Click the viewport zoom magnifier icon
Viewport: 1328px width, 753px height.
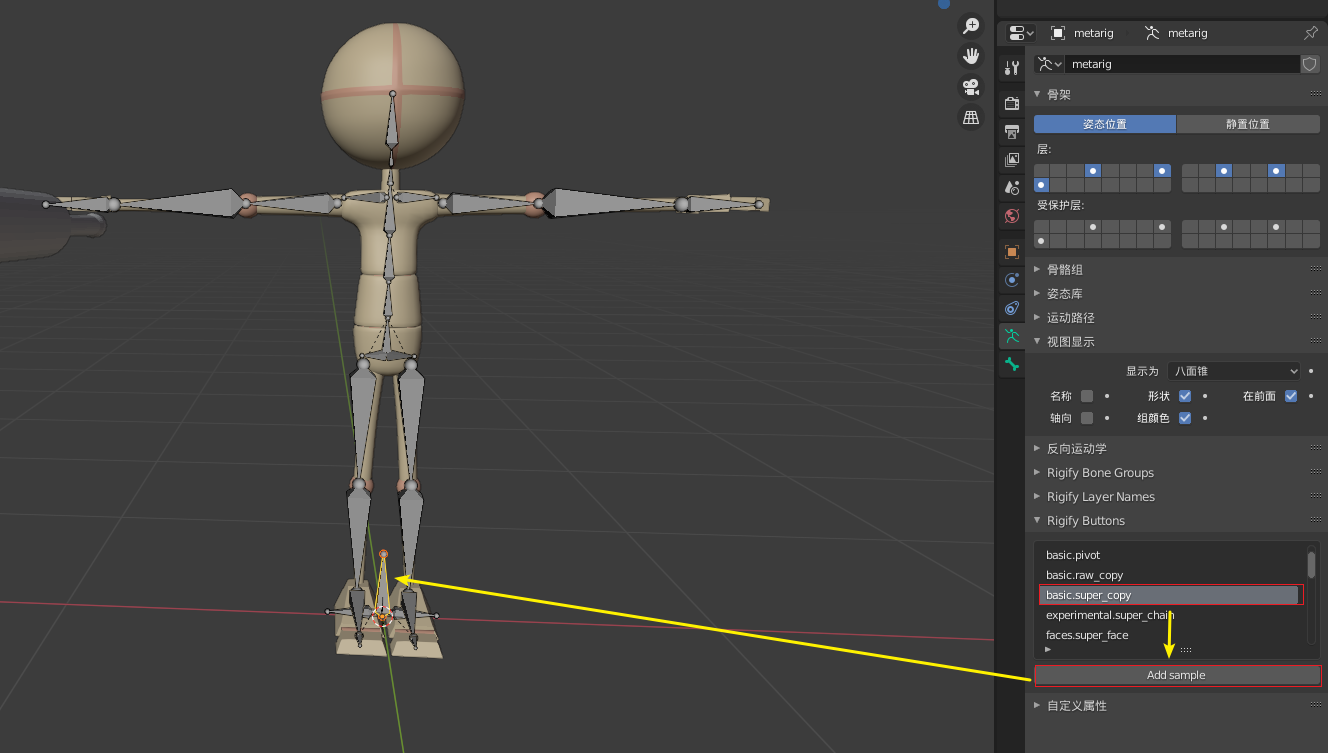pyautogui.click(x=970, y=25)
